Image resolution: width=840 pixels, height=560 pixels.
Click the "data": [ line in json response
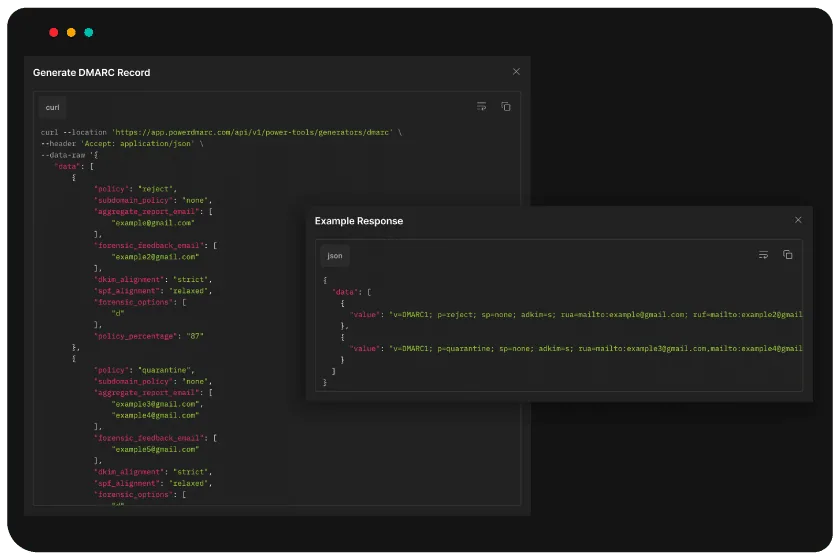pos(352,292)
